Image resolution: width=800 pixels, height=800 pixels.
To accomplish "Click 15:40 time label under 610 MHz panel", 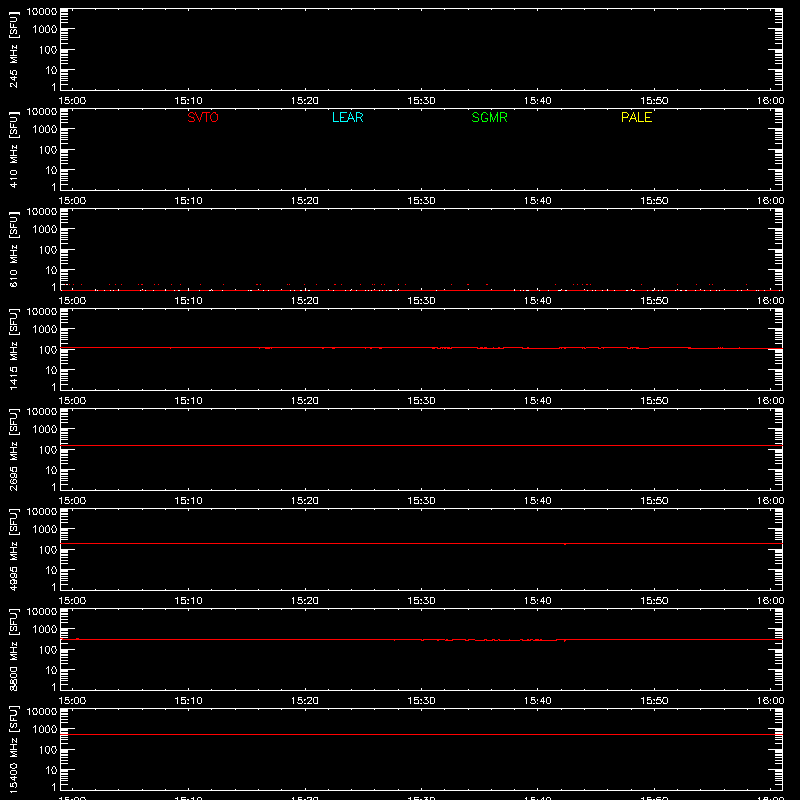I will (x=538, y=301).
